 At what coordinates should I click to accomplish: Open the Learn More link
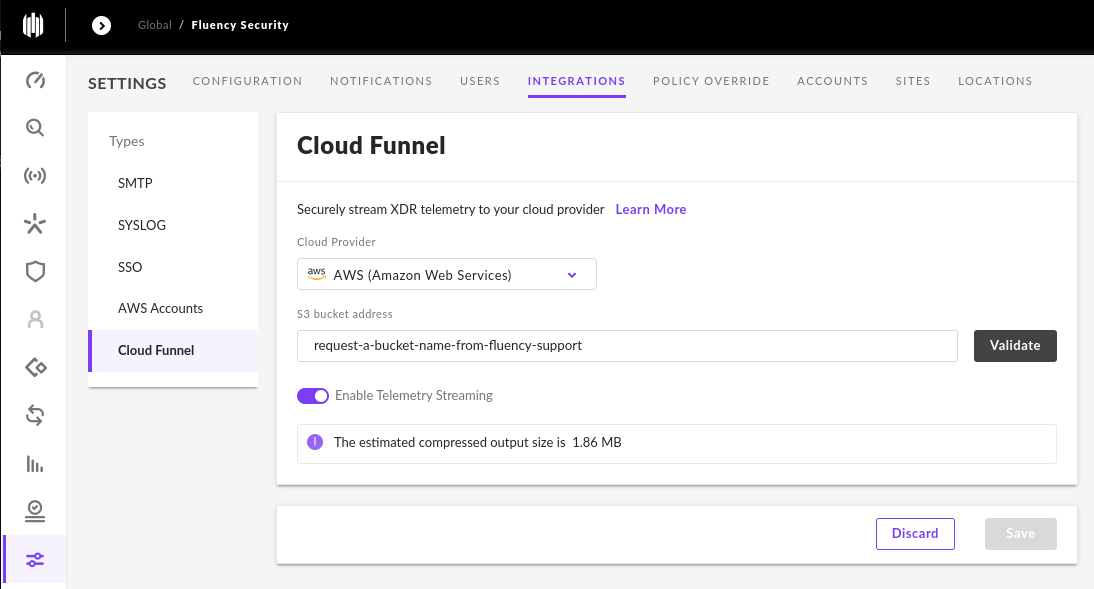(650, 209)
